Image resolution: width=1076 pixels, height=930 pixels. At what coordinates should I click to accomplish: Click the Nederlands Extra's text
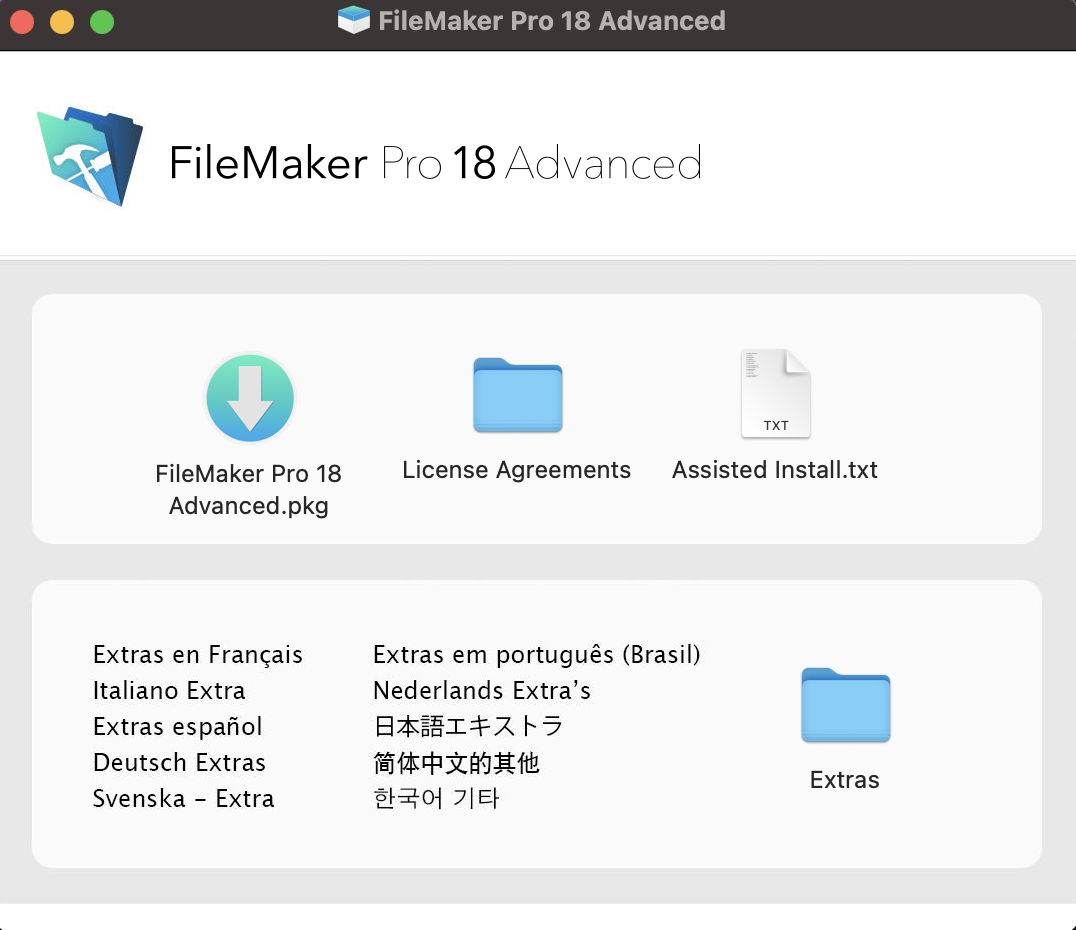click(482, 690)
